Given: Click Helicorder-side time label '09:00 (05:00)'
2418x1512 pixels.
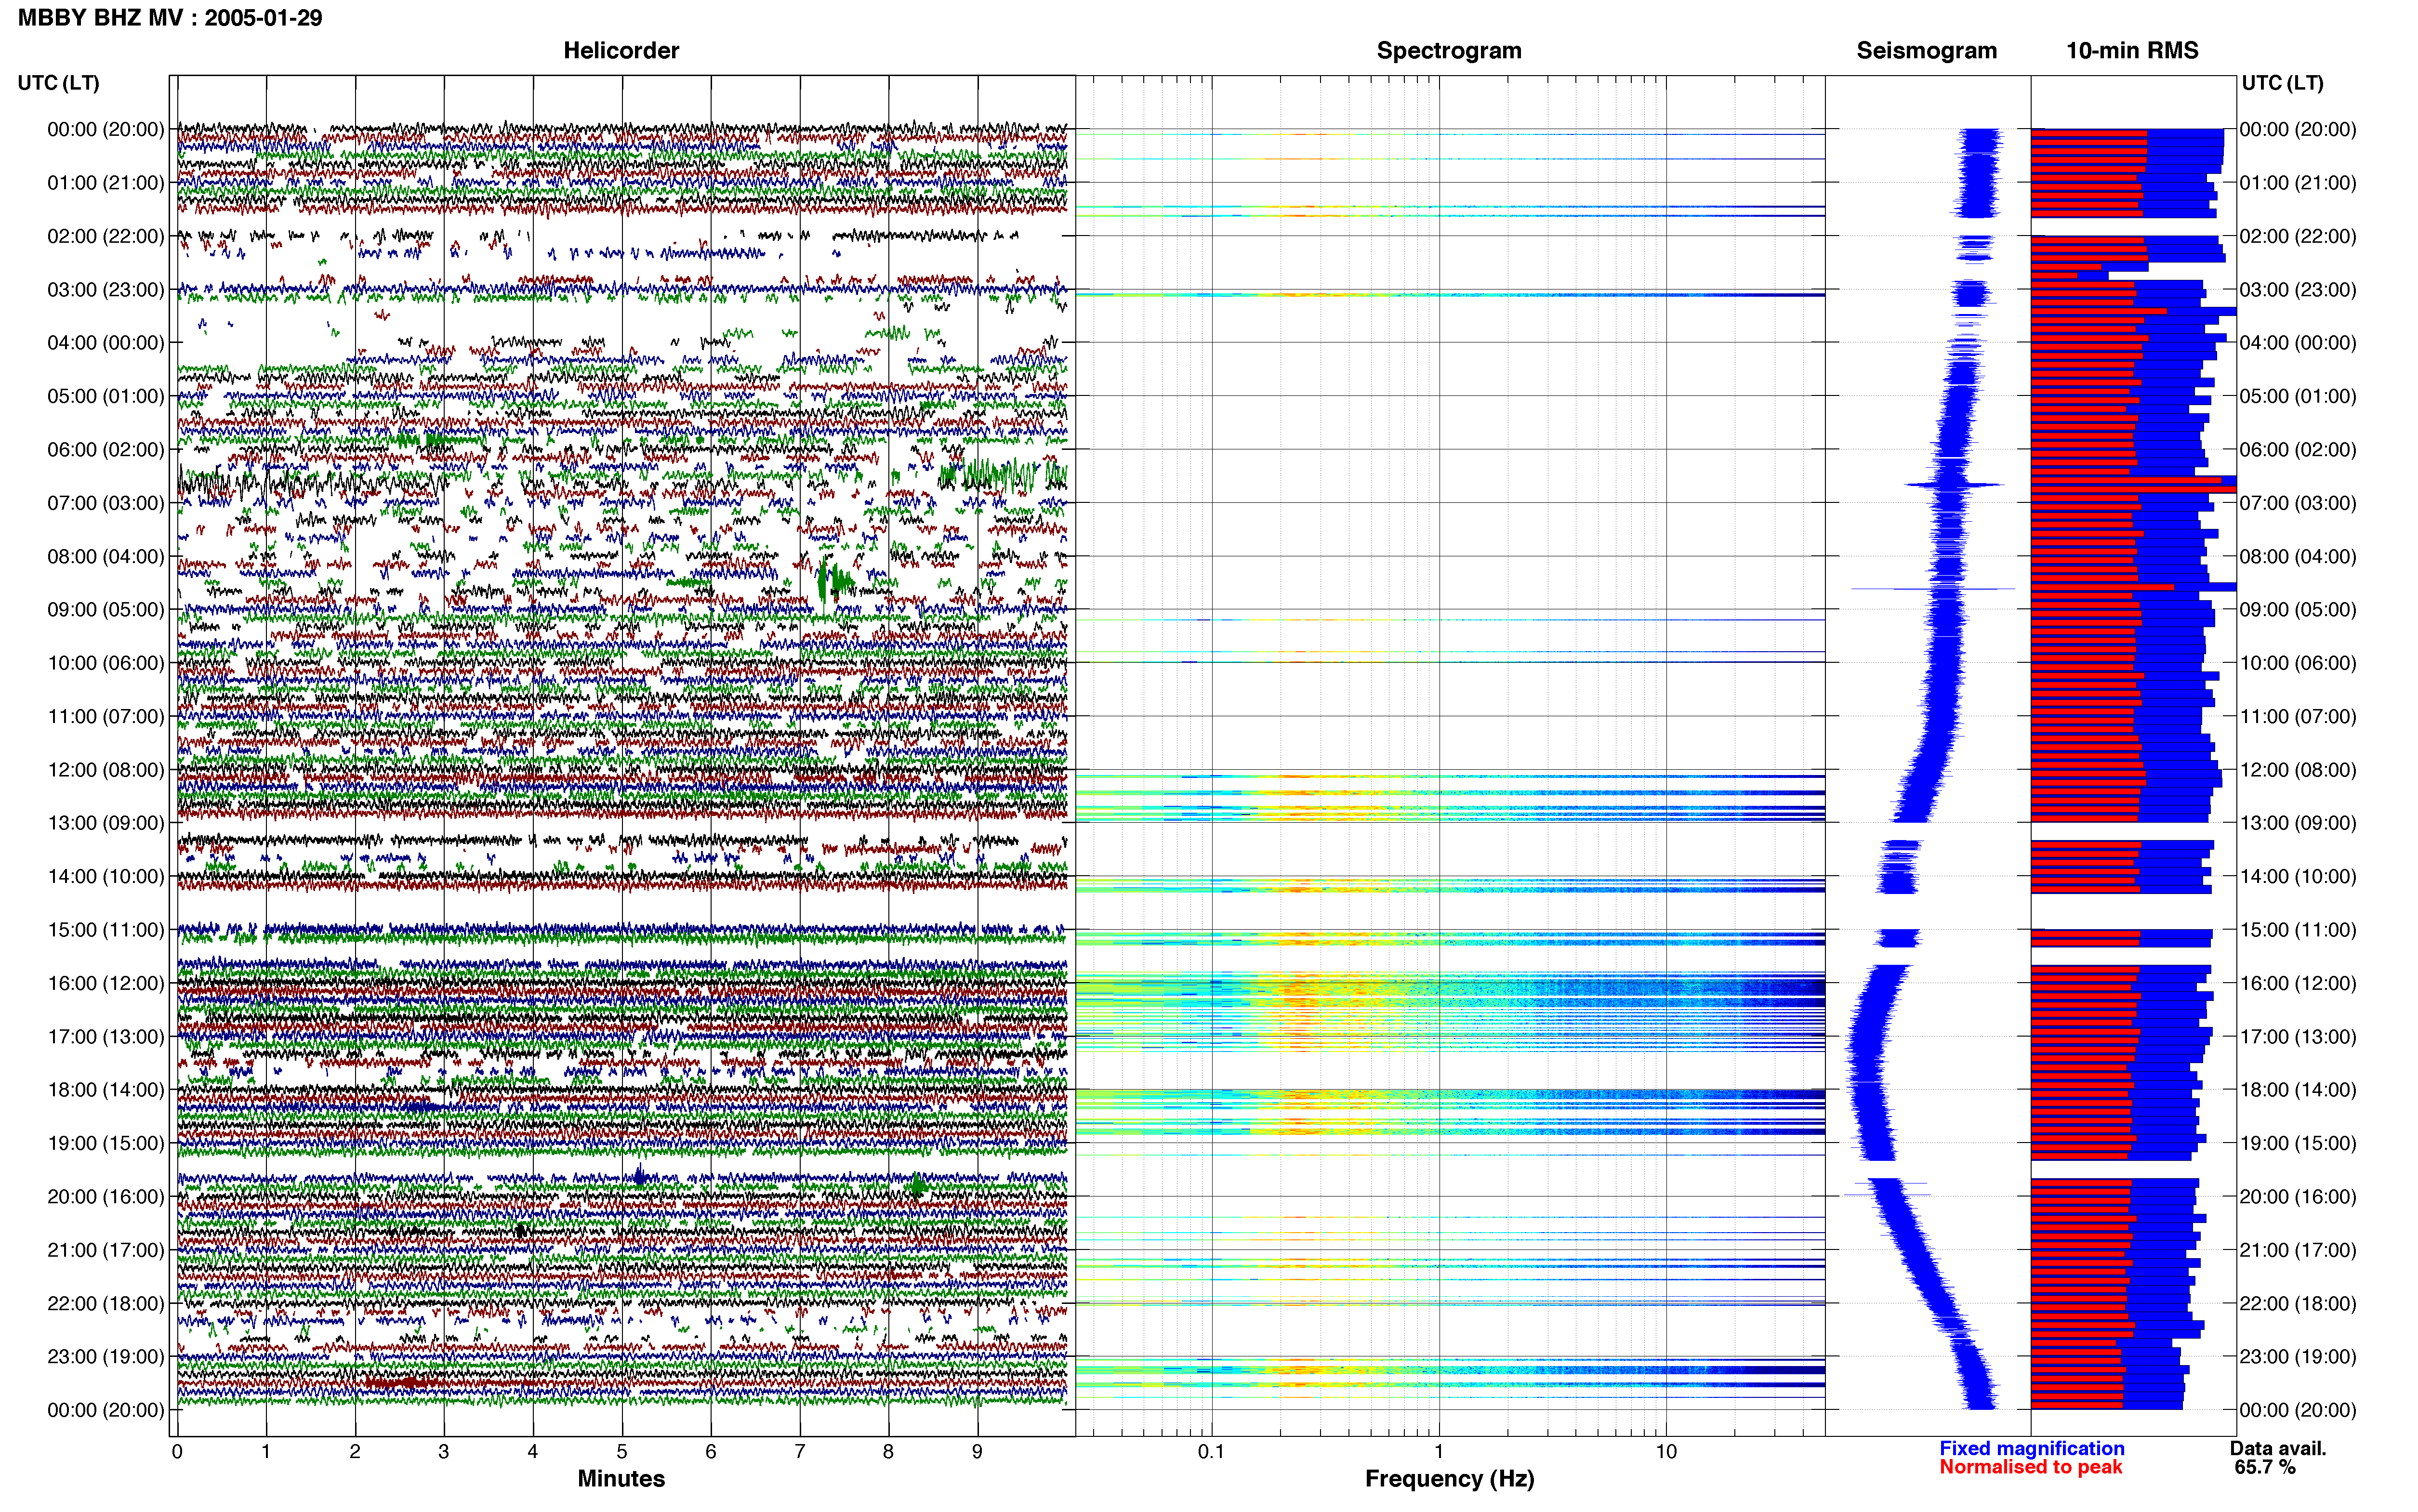Looking at the screenshot, I should click(x=106, y=610).
